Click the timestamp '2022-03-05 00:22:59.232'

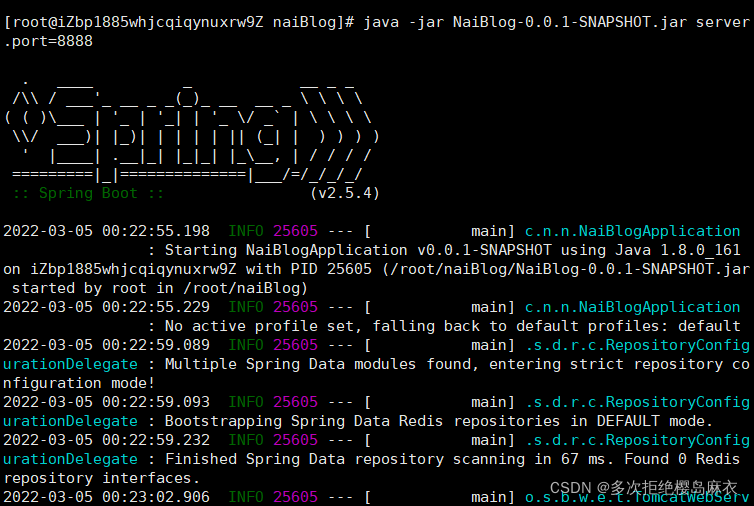point(107,440)
